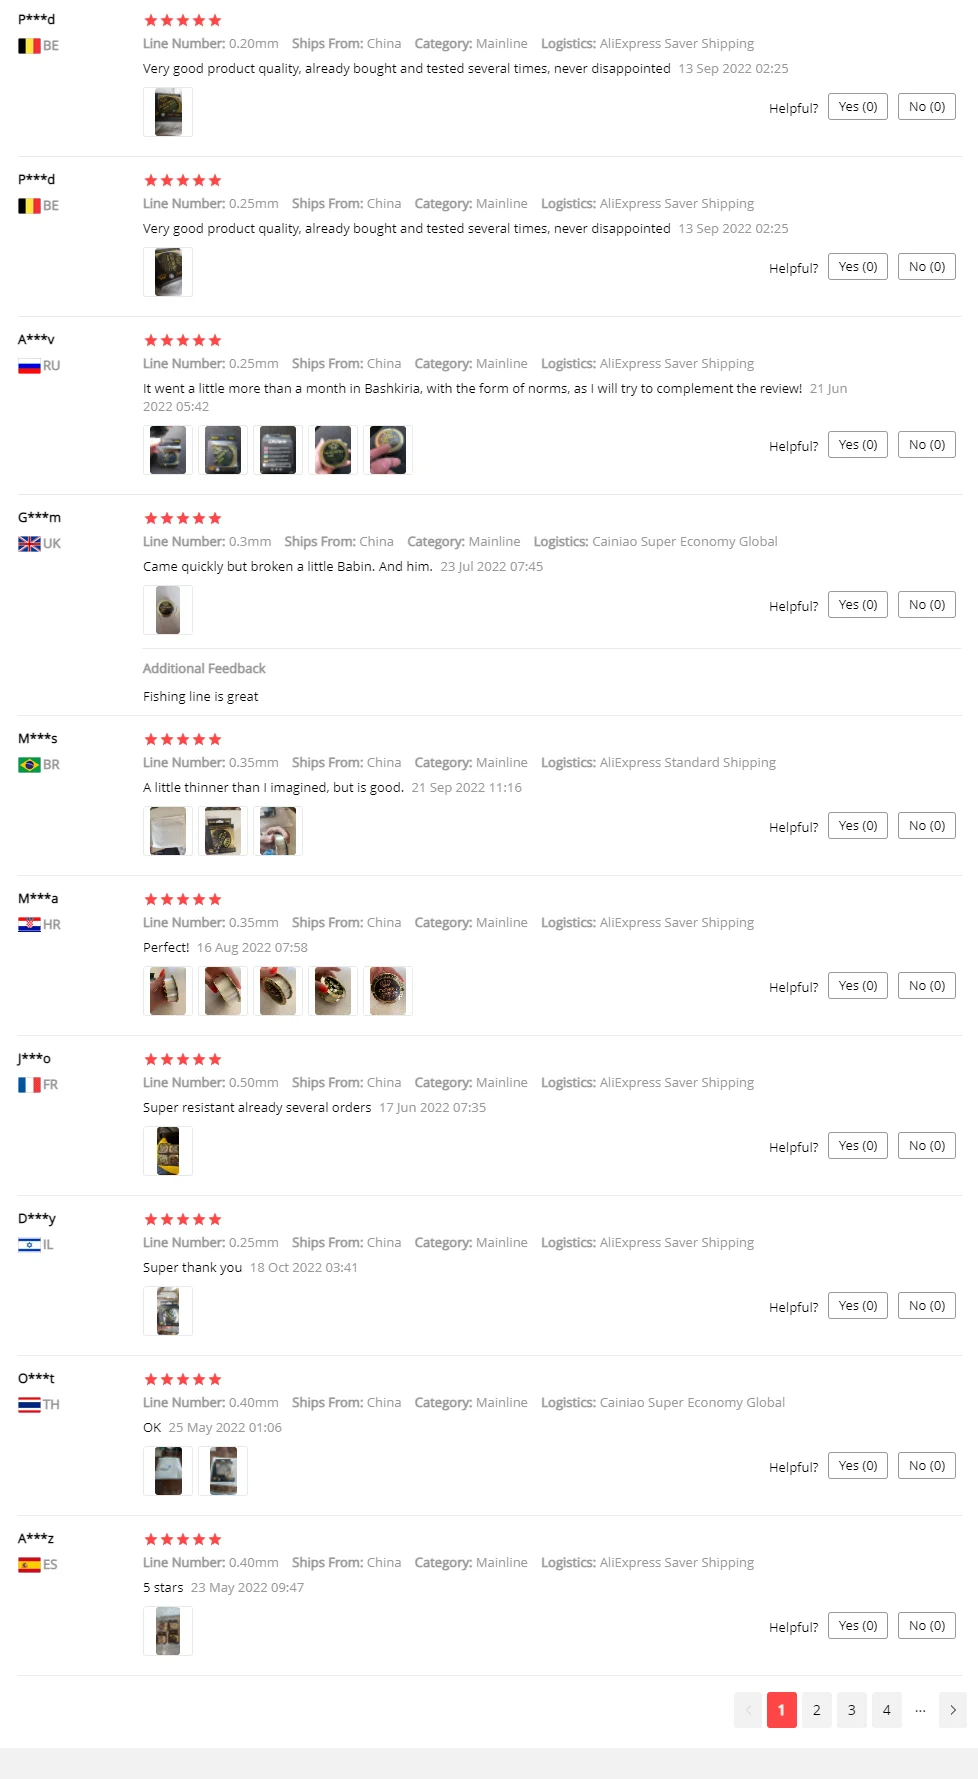Open page 2 of reviews
This screenshot has height=1779, width=978.
tap(816, 1710)
